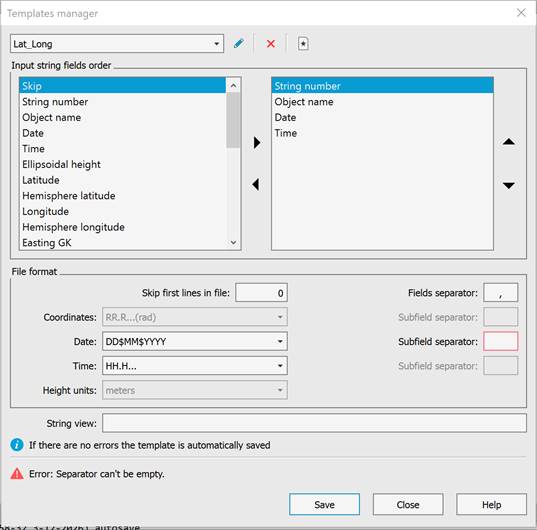The image size is (537, 530).
Task: Select Time in the available fields list
Action: click(x=123, y=149)
